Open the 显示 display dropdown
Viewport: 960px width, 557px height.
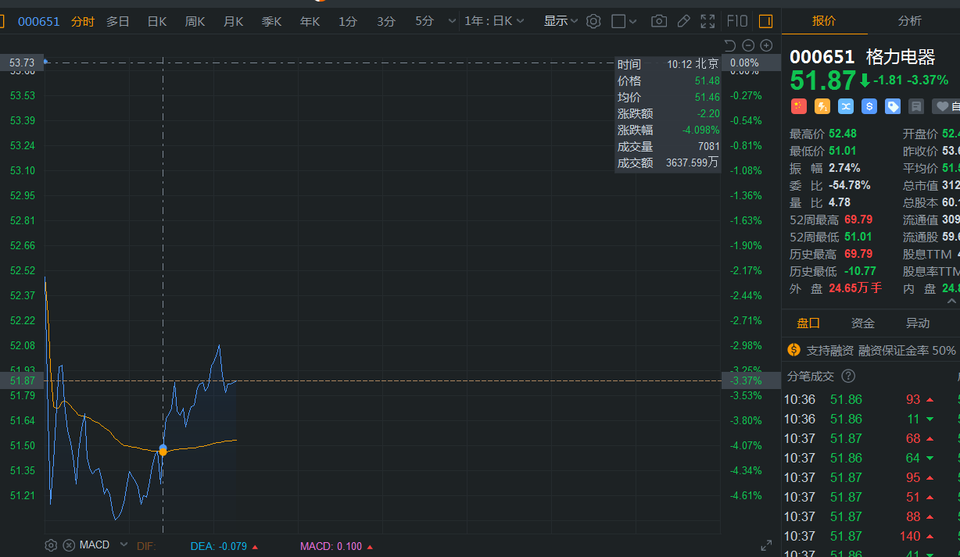560,21
